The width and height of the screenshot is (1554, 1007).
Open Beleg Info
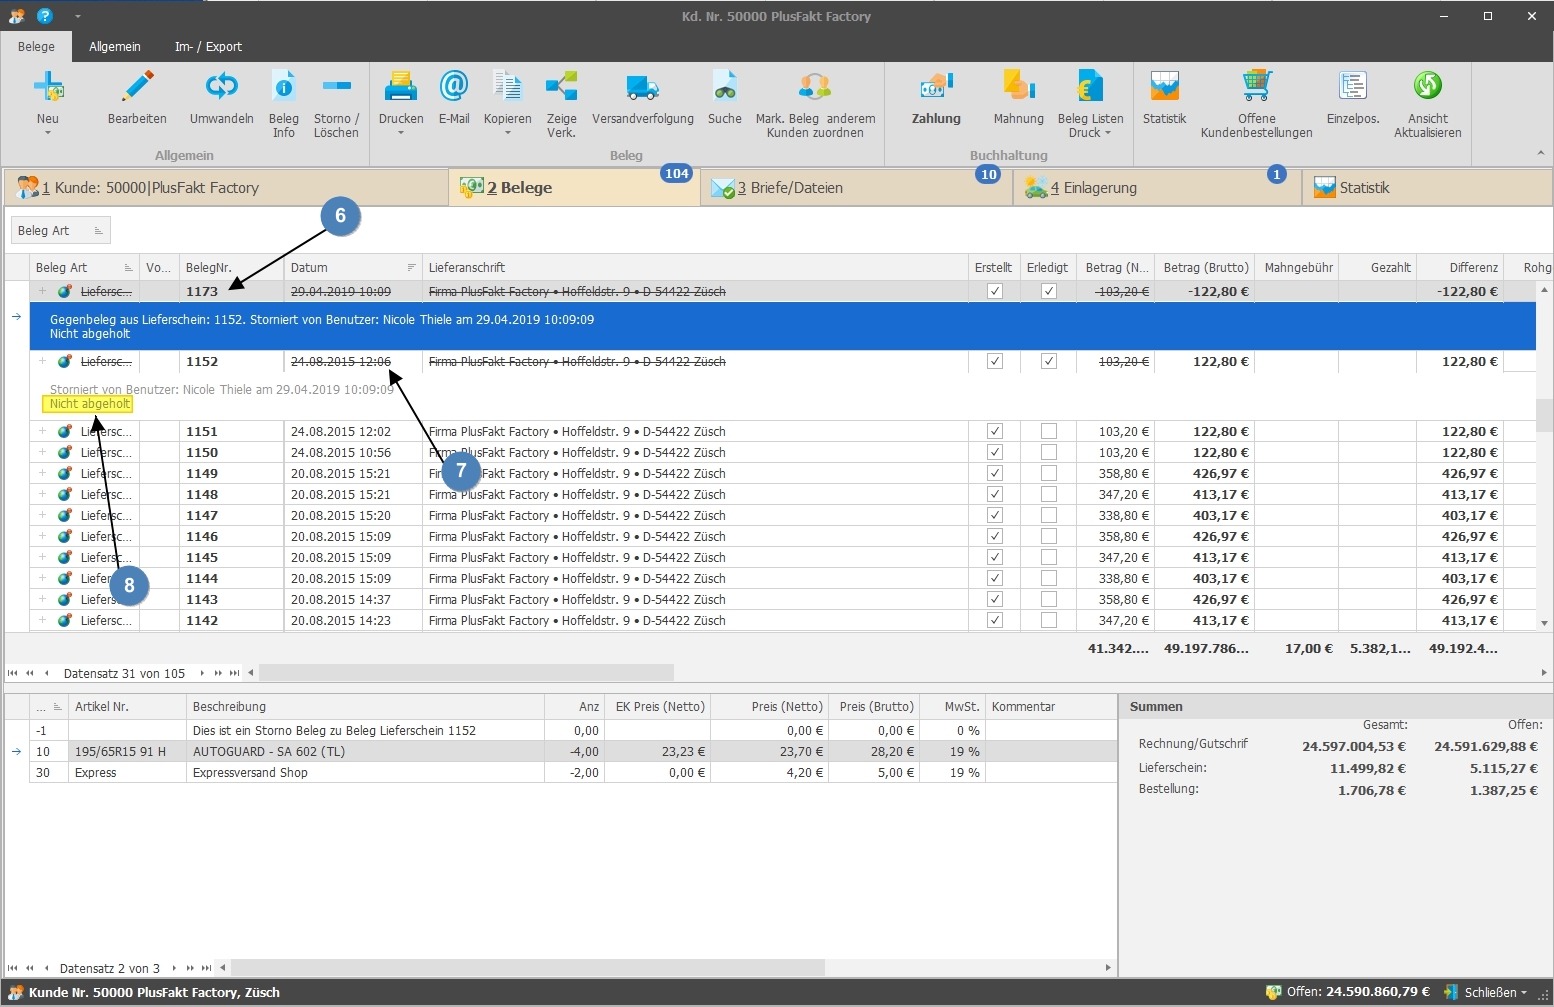point(284,88)
